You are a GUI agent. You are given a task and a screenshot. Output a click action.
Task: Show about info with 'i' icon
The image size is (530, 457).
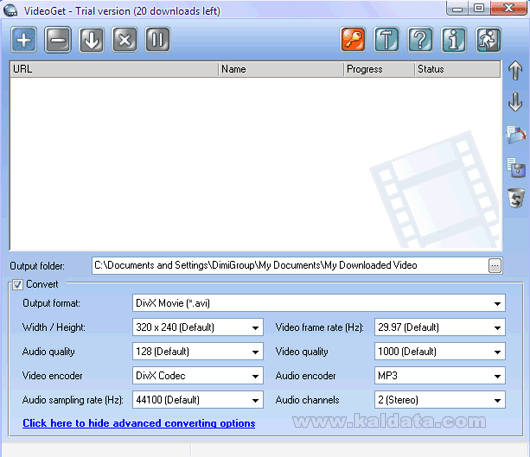454,40
